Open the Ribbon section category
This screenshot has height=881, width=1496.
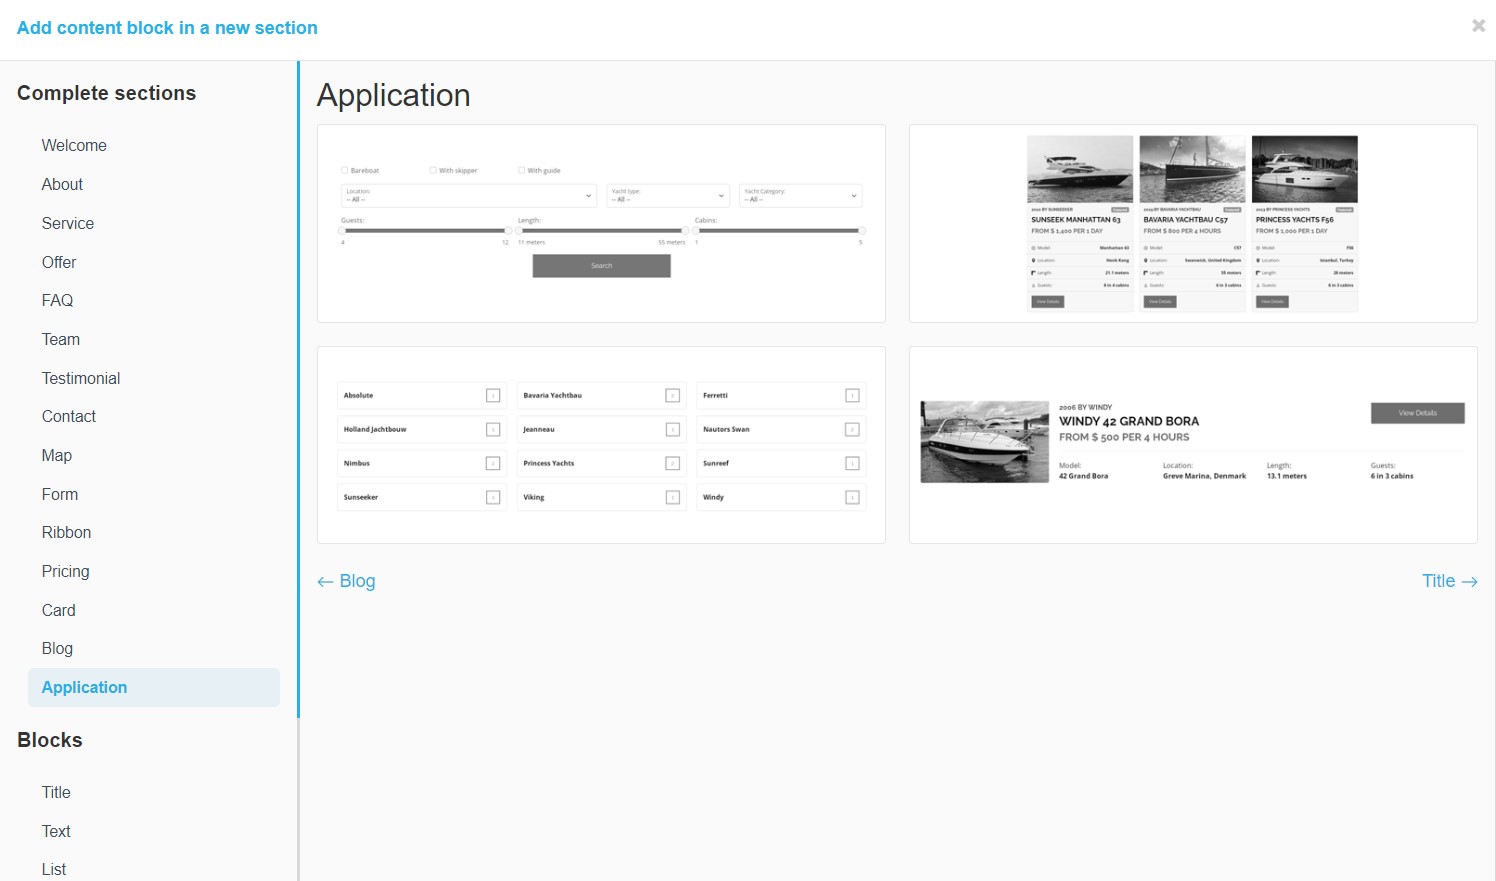pos(66,532)
